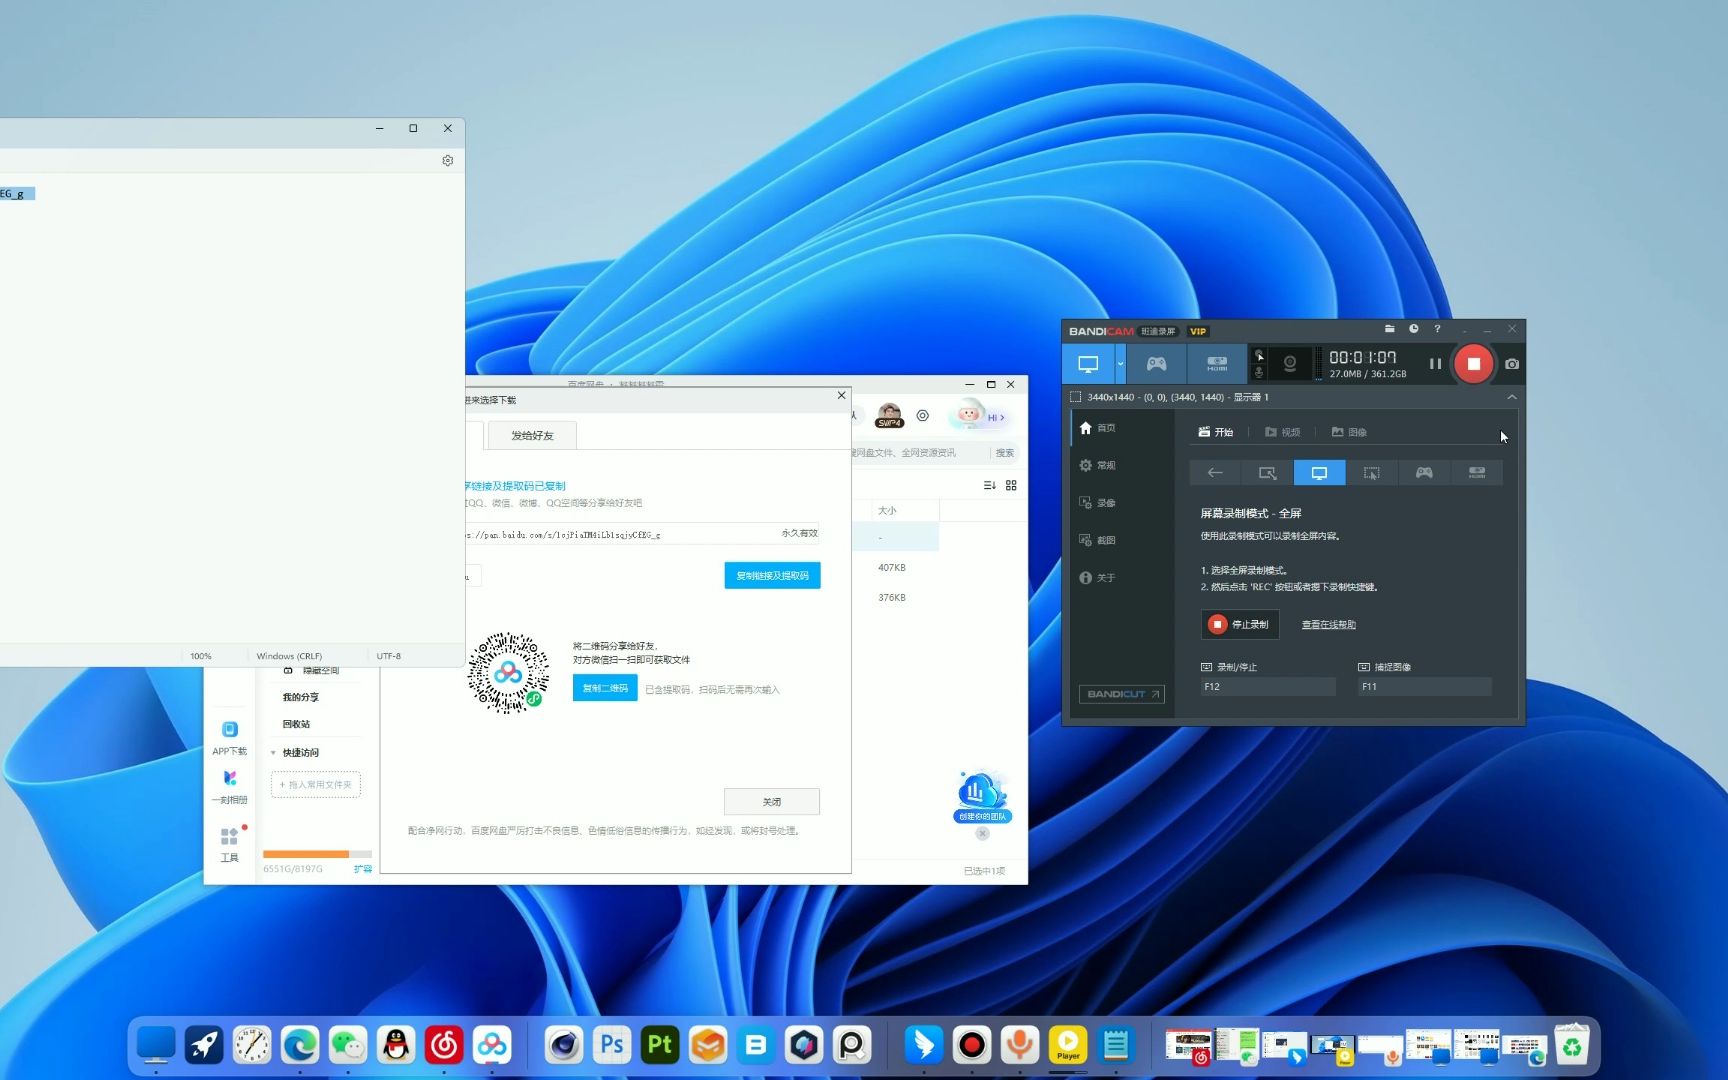Click the Windows (CRLF) status bar entry
Screen dimensions: 1728x1080
click(x=289, y=656)
